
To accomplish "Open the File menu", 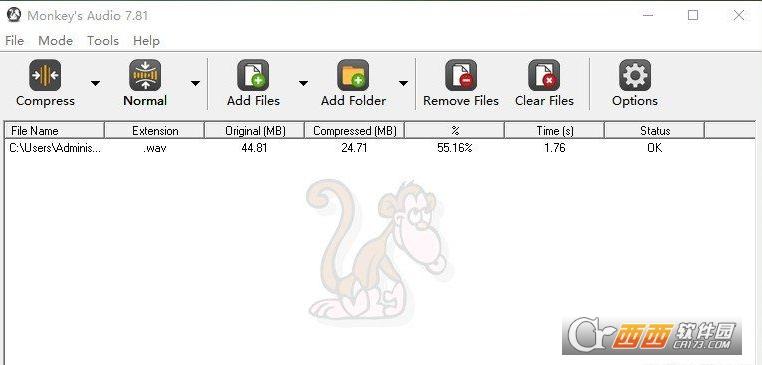I will pos(15,41).
